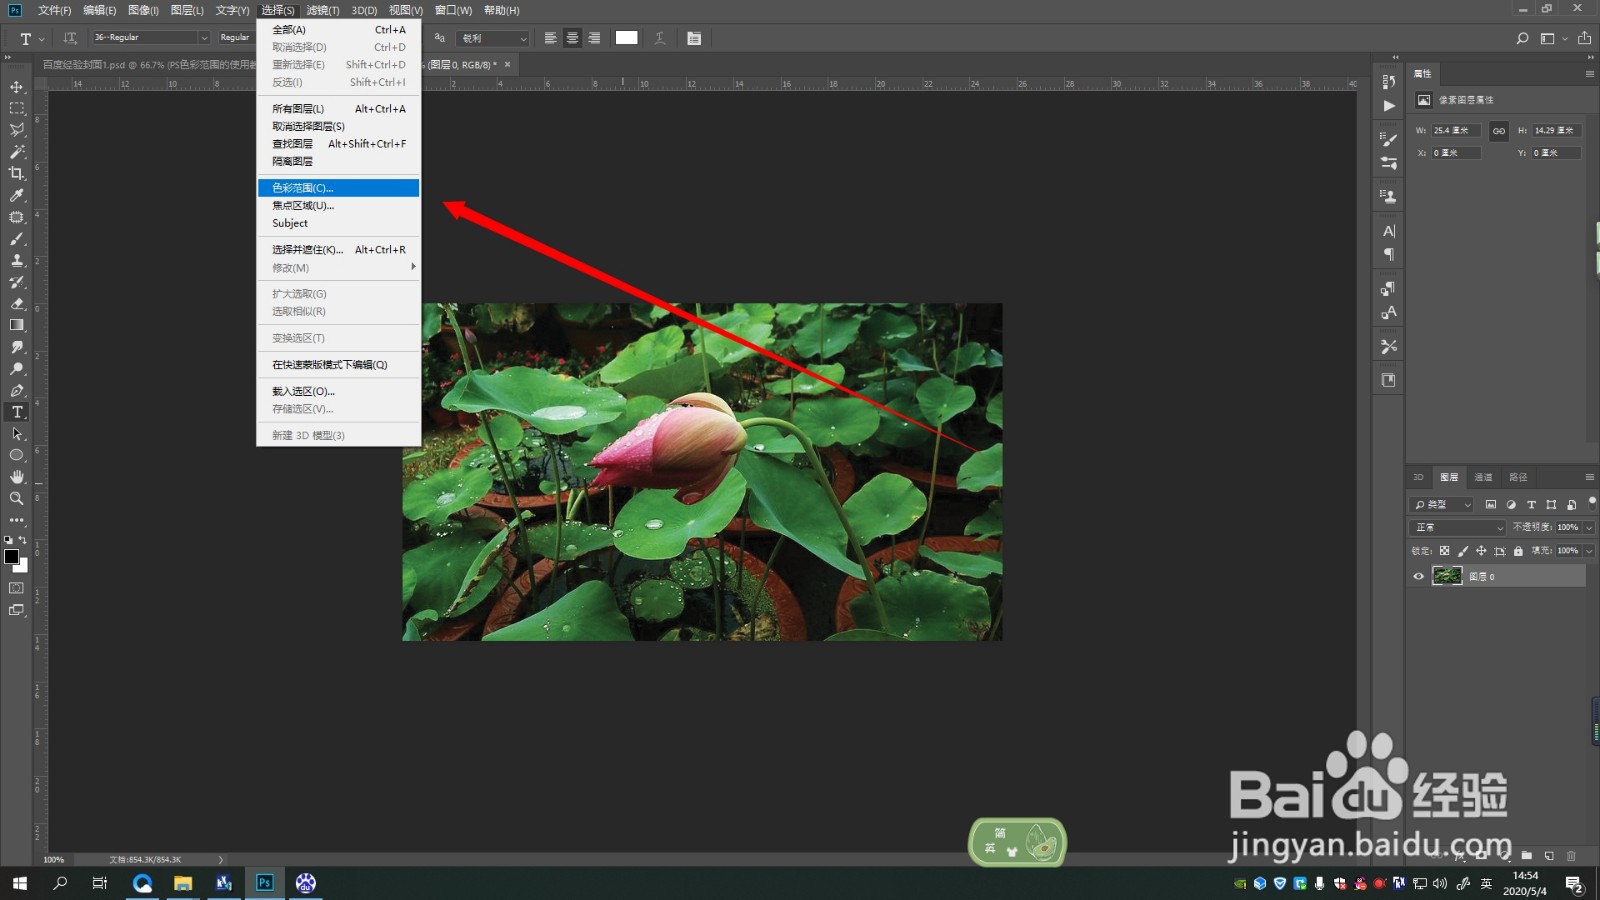The width and height of the screenshot is (1600, 900).
Task: Change the screen mode icon
Action: point(17,610)
